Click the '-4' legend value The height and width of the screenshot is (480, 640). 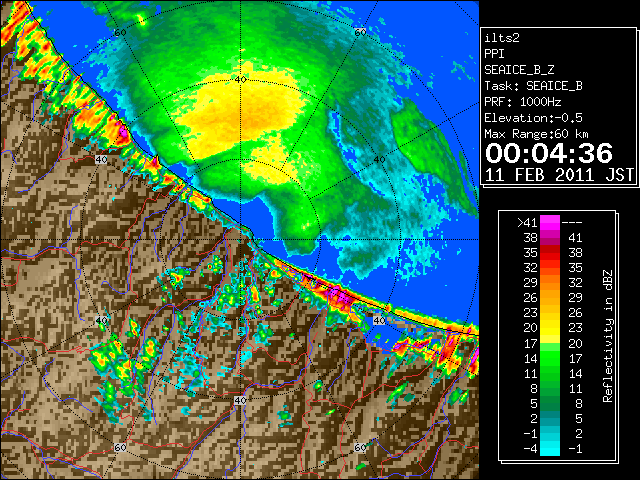pos(530,449)
